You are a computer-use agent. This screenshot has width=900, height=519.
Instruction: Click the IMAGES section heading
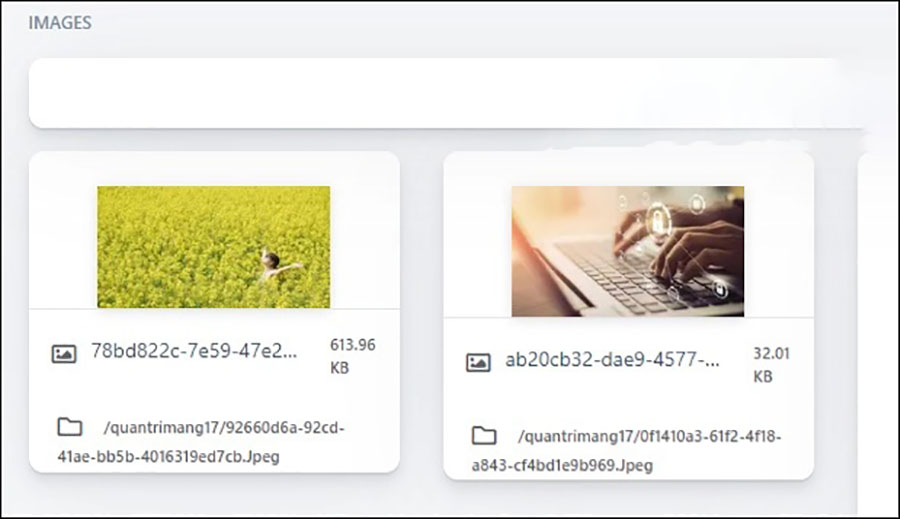click(60, 23)
